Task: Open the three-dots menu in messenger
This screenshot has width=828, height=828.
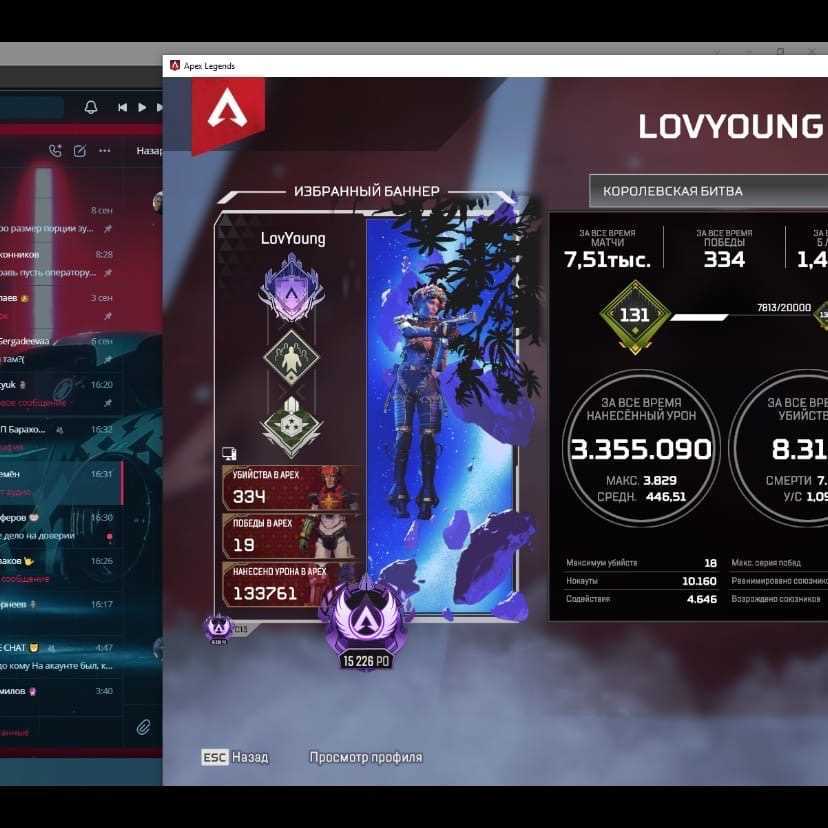Action: tap(105, 151)
